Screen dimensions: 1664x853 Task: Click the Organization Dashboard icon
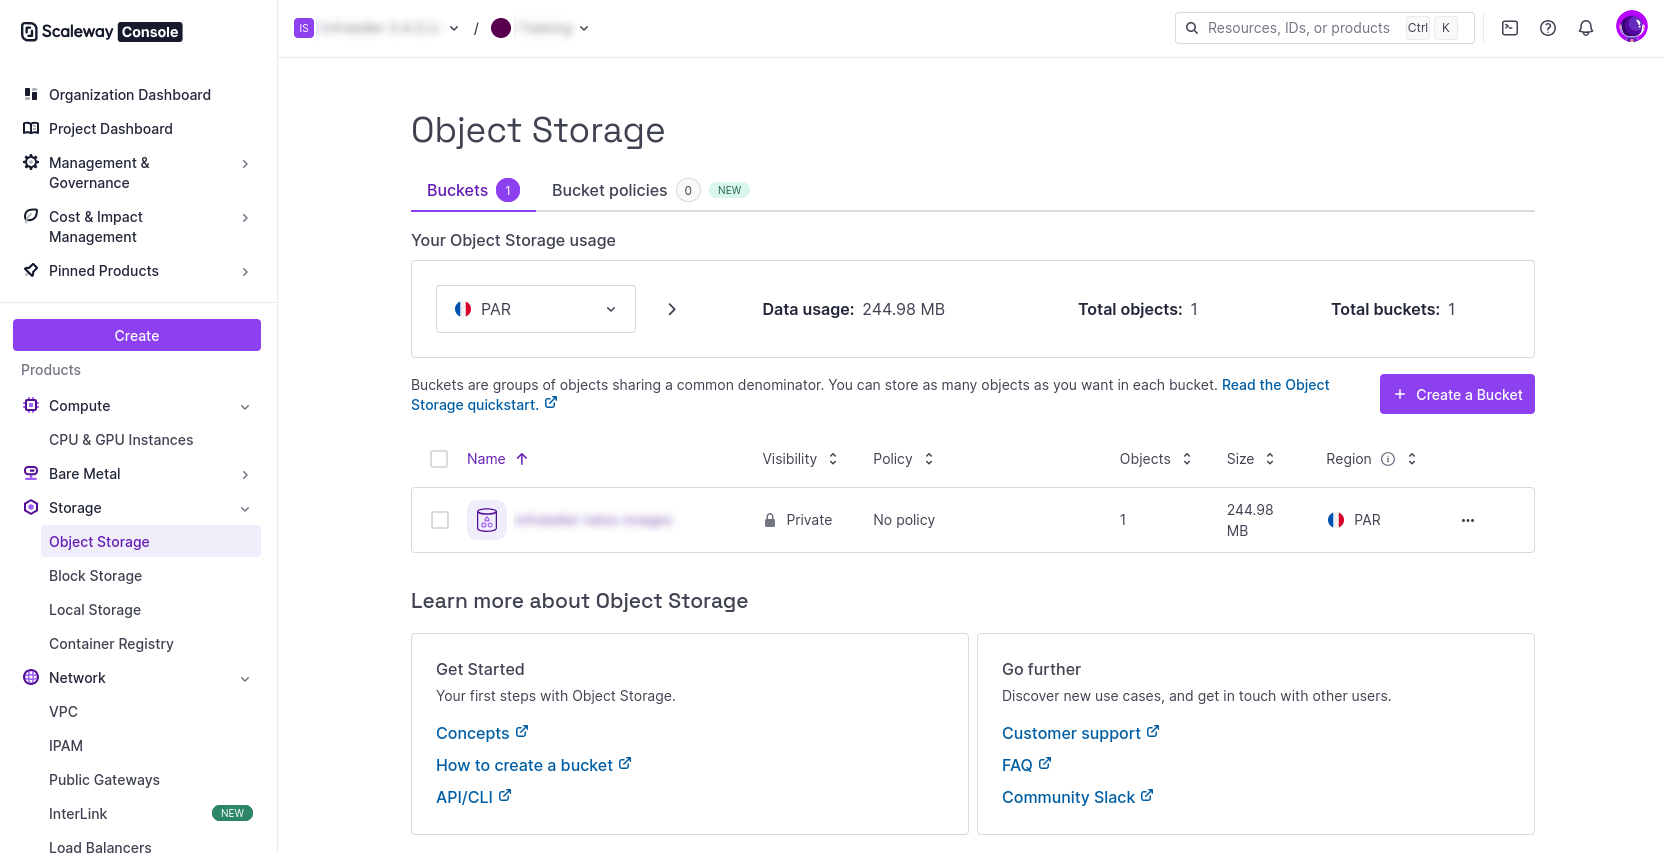click(x=31, y=94)
